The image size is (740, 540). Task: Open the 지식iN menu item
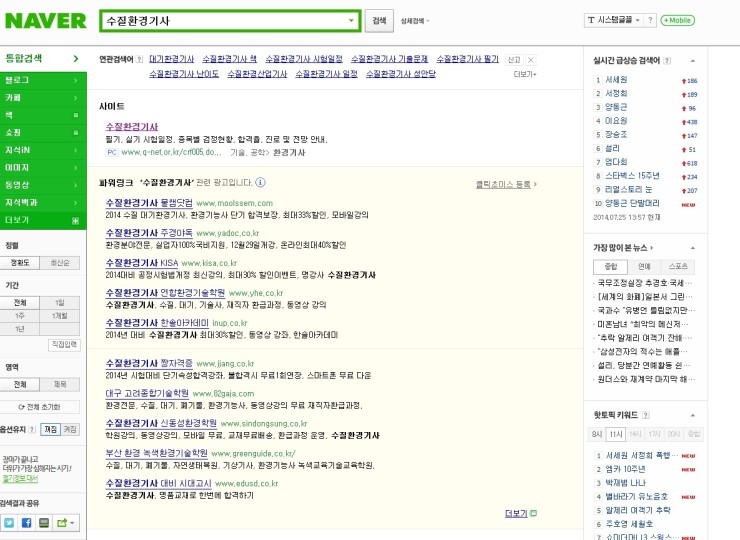(43, 150)
